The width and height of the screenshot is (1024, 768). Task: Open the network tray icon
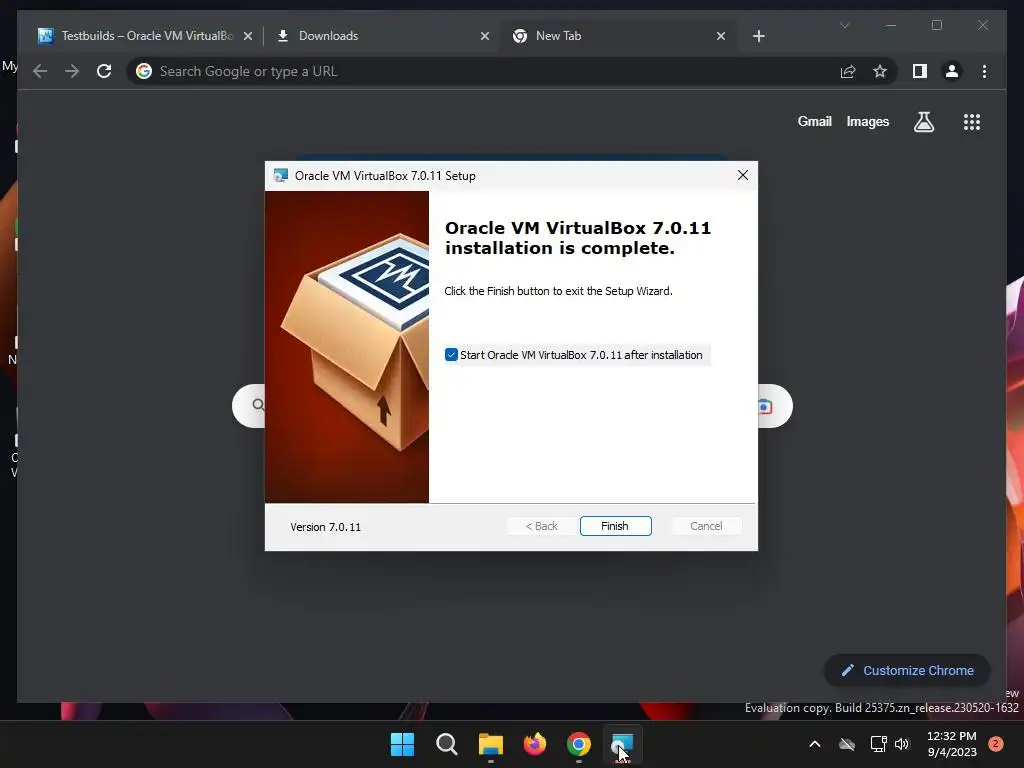click(x=878, y=744)
